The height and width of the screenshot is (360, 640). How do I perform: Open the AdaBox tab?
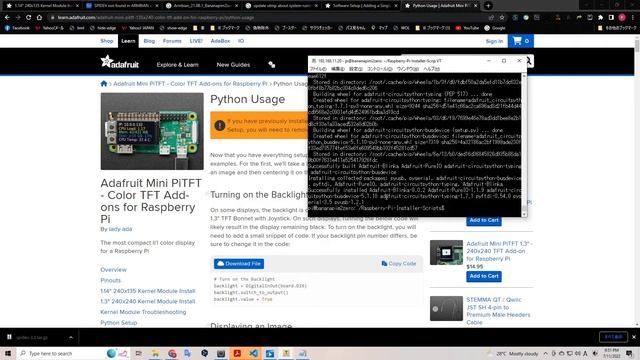coord(220,41)
